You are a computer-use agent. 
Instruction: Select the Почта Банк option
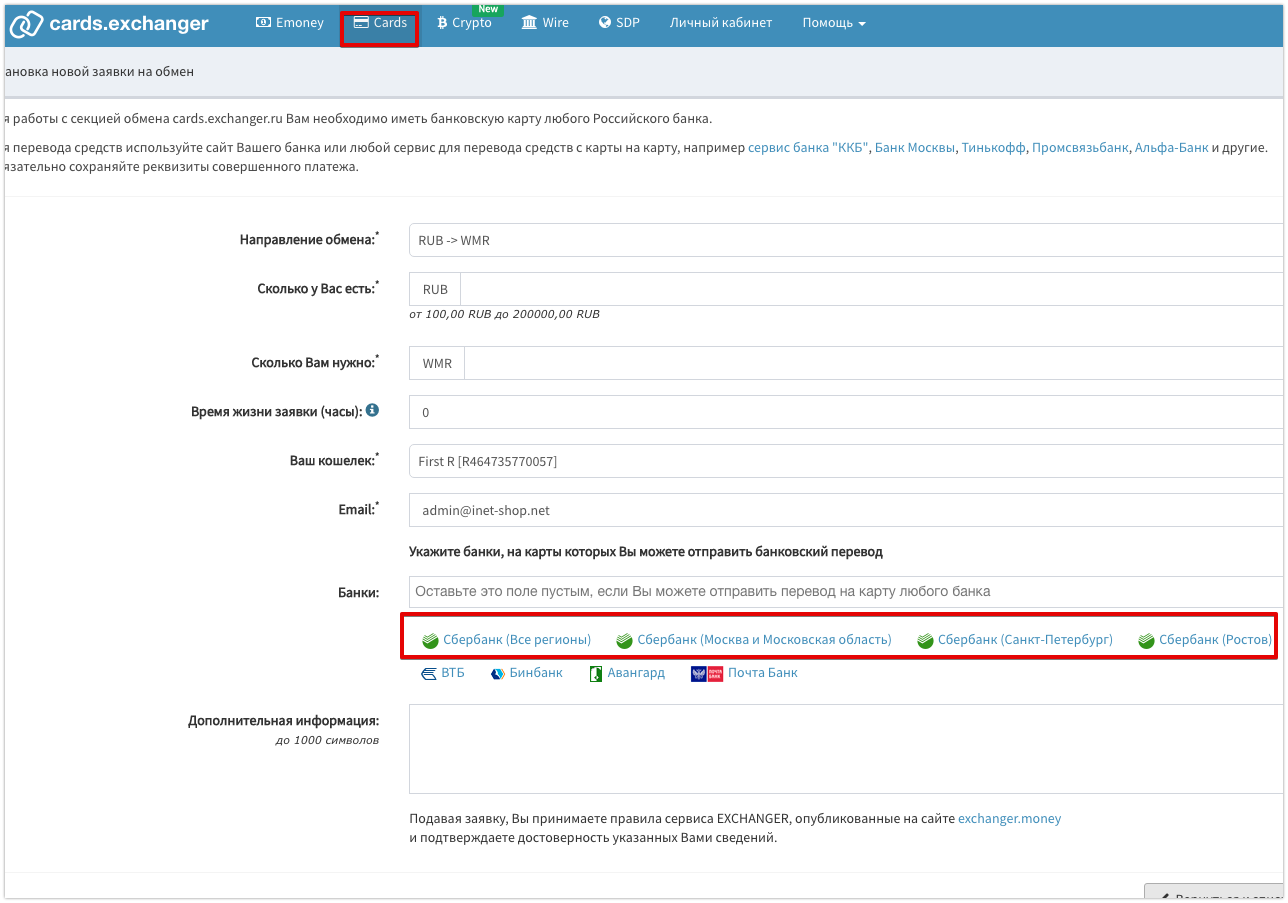(745, 673)
